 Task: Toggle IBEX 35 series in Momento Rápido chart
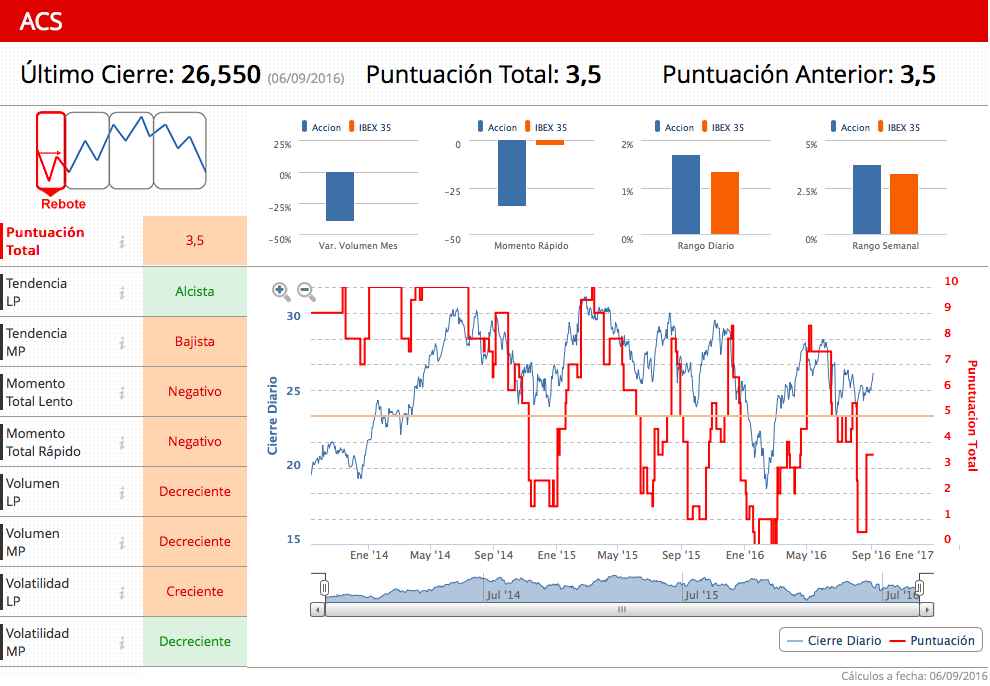point(546,127)
